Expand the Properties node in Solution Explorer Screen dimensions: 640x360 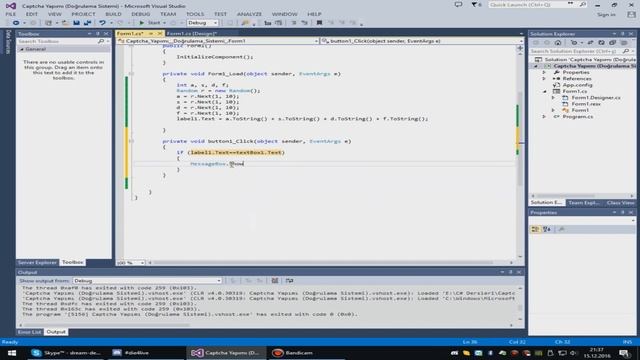pos(544,72)
